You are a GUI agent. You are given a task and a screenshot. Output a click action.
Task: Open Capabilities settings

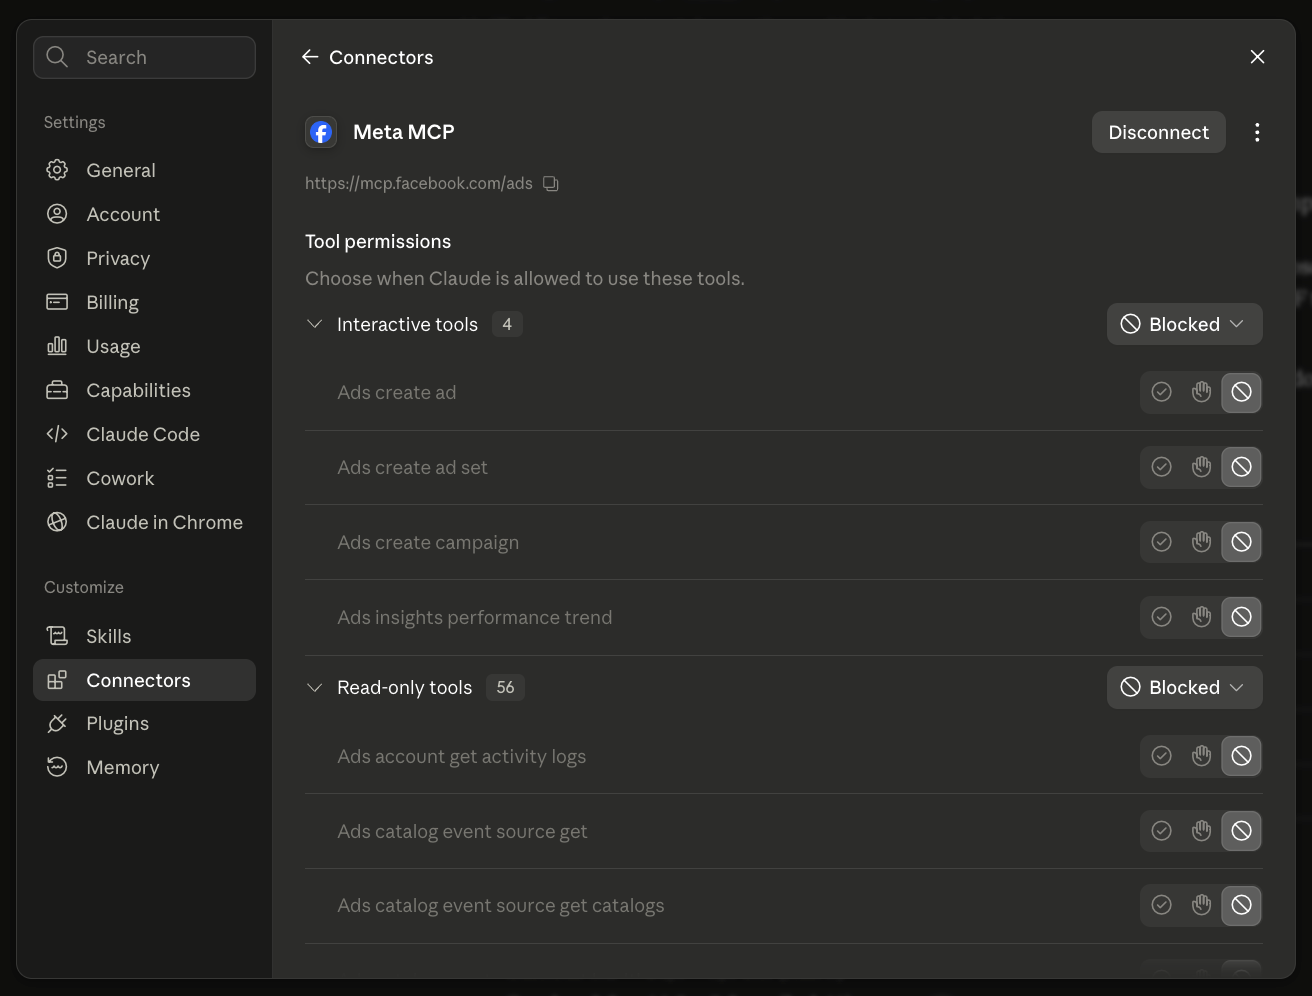(x=144, y=390)
